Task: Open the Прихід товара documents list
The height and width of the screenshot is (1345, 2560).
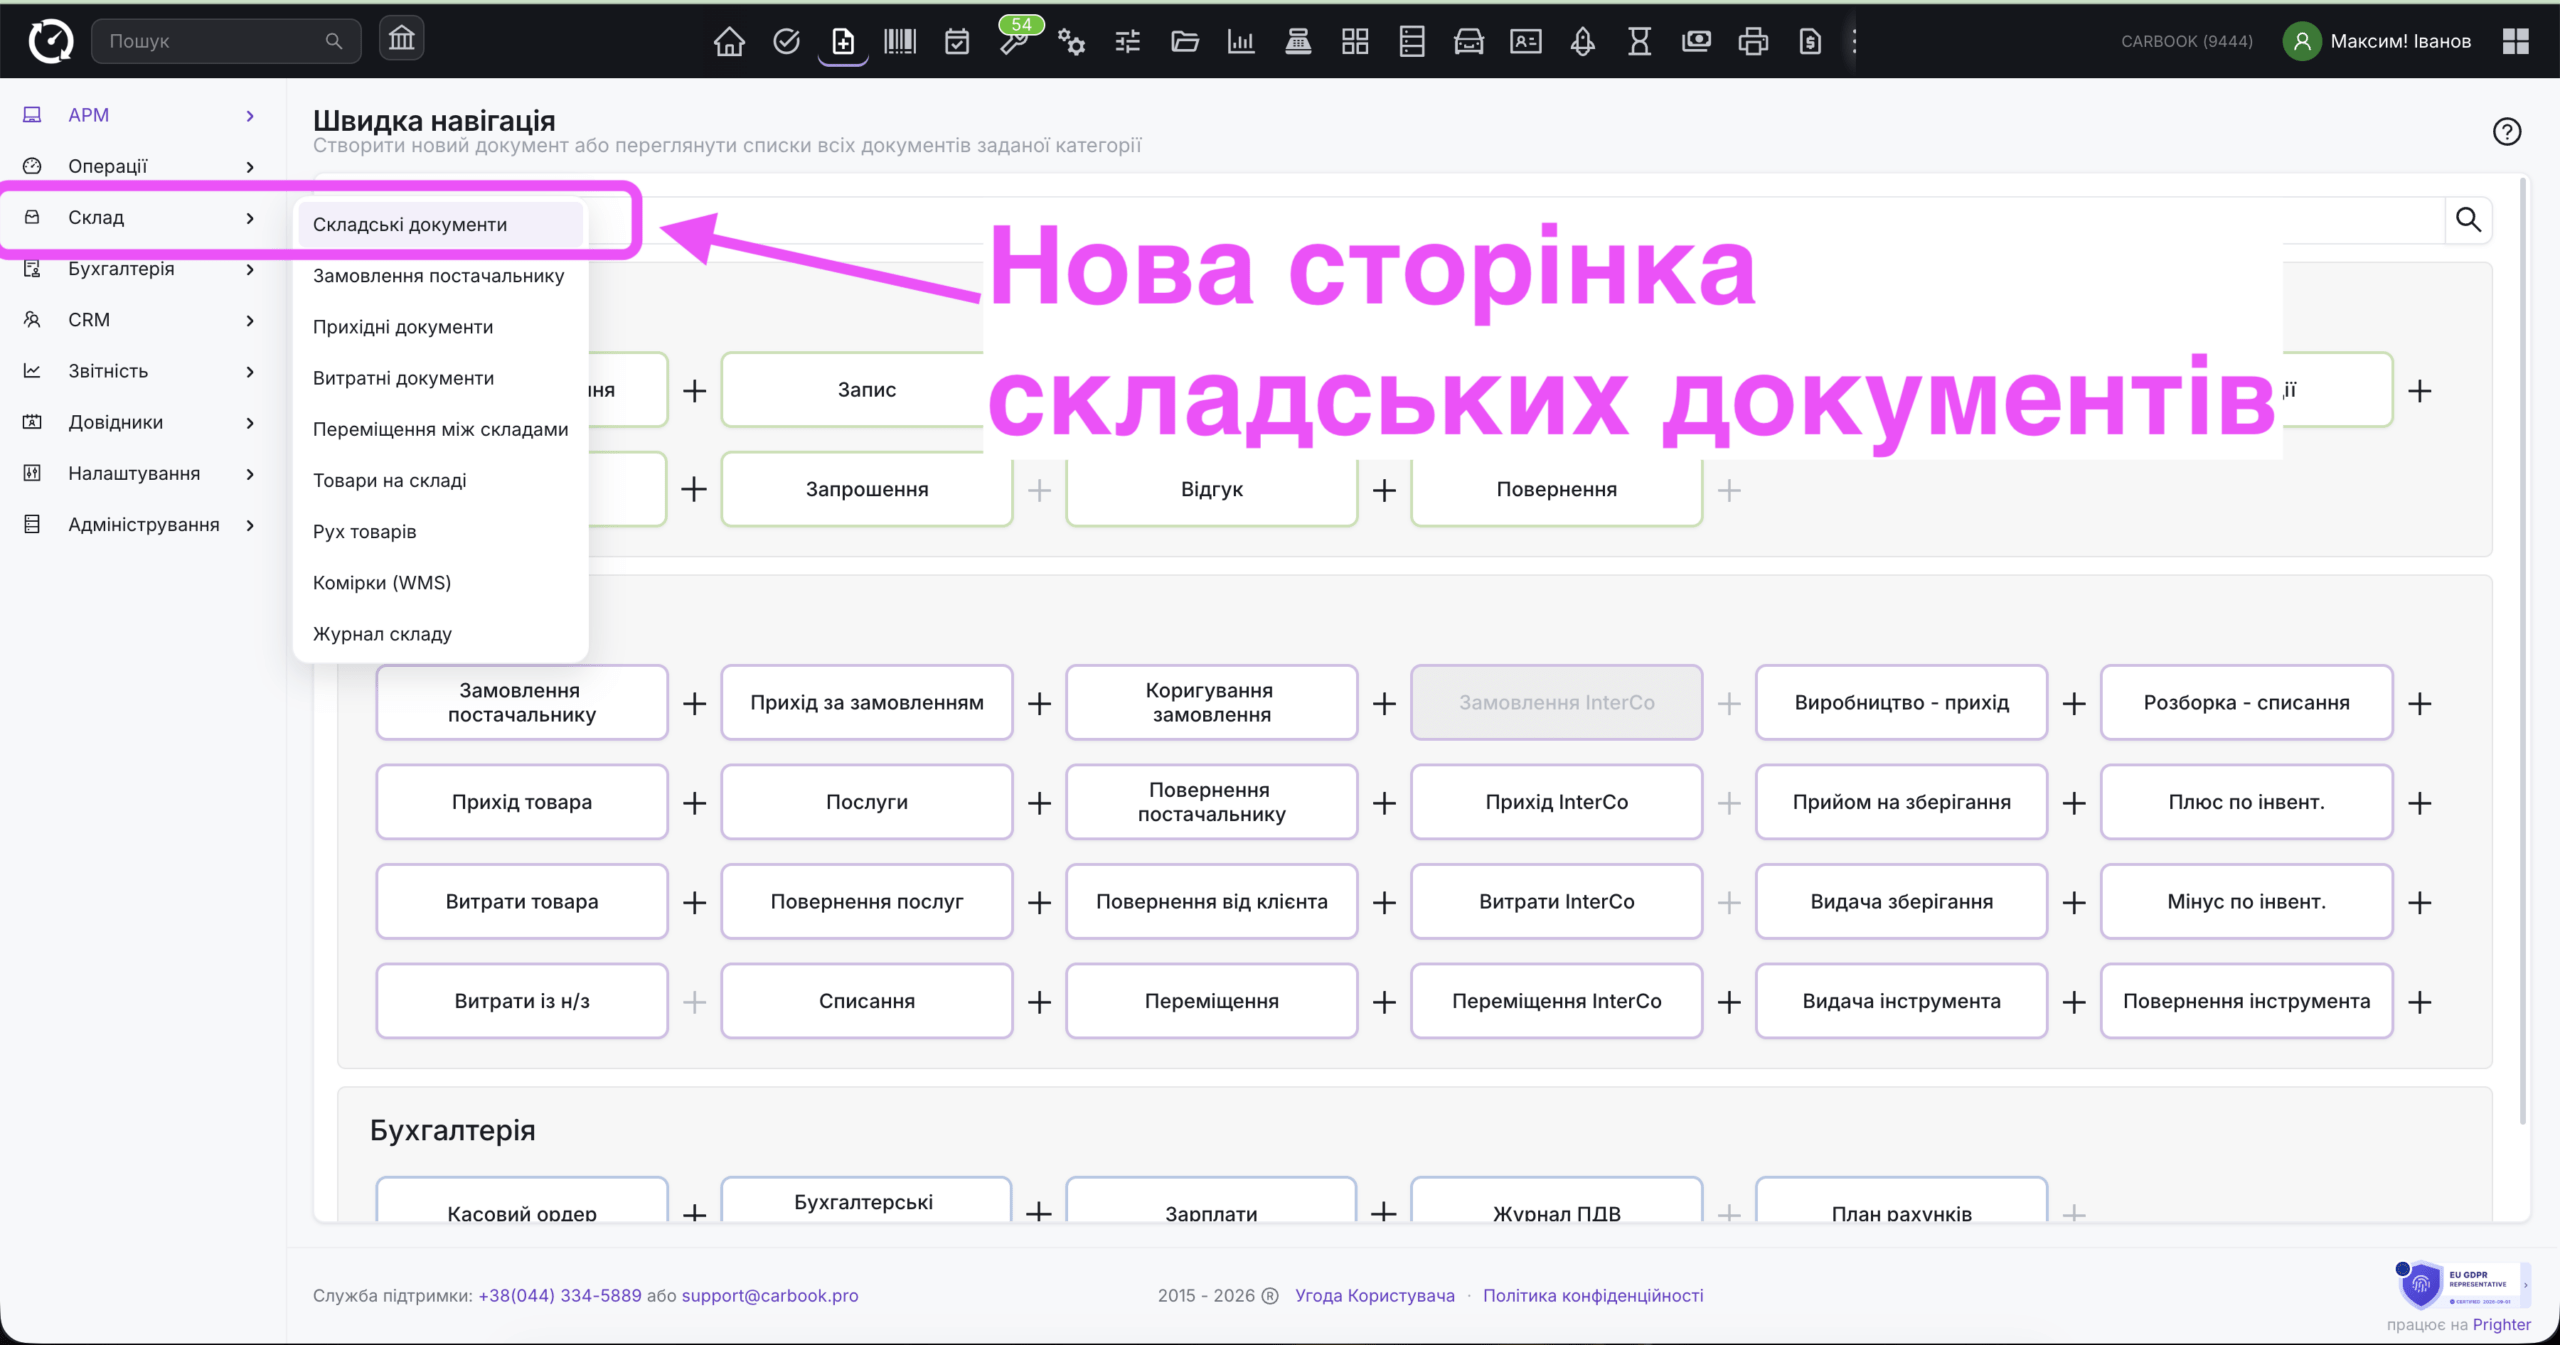Action: [522, 802]
